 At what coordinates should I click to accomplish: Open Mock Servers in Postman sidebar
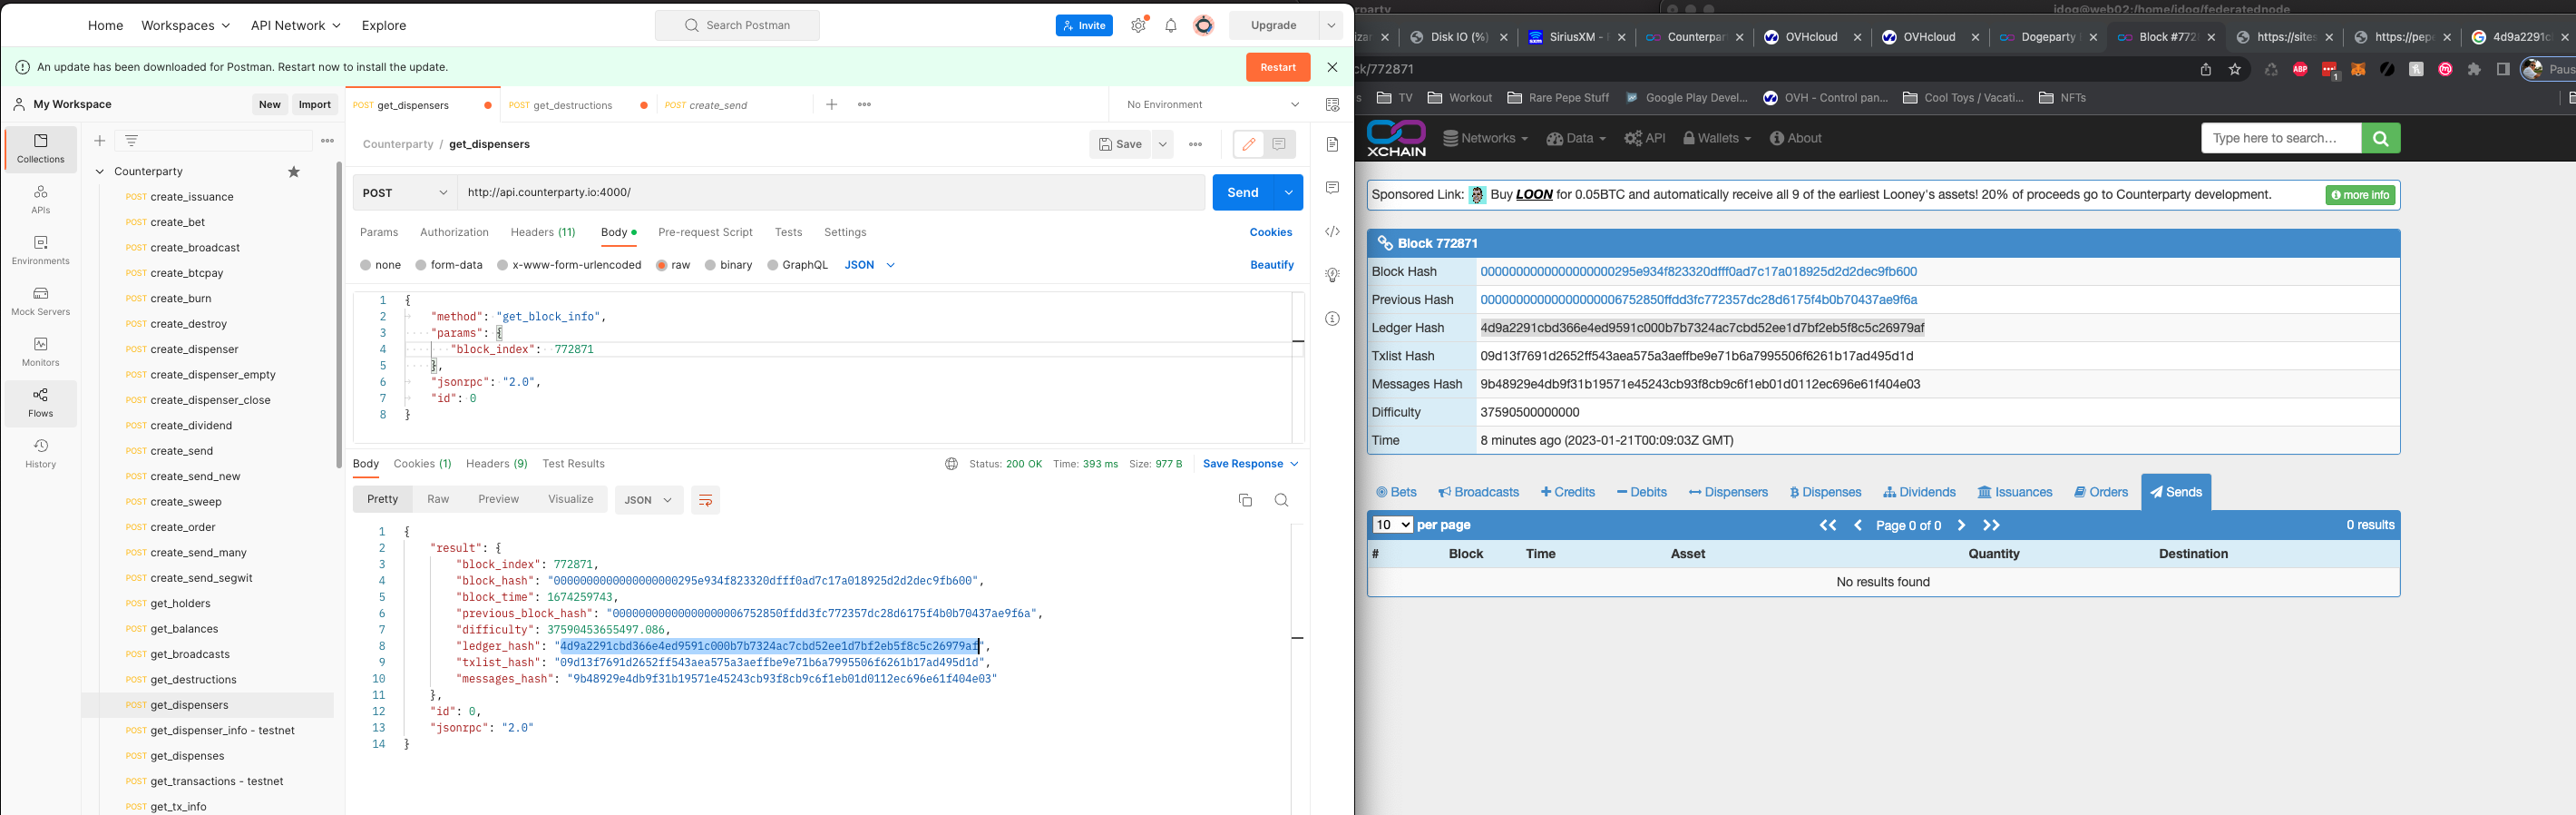tap(41, 301)
